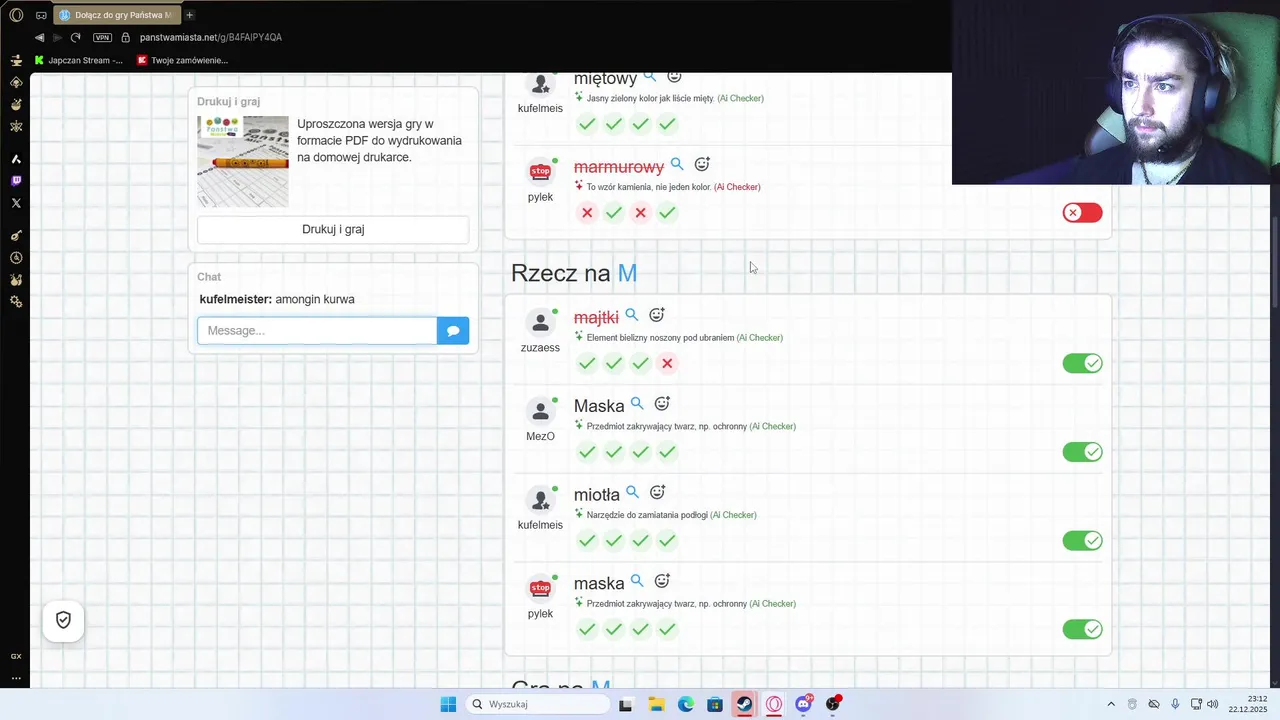Switch to the Dołącz do gry browser tab
The height and width of the screenshot is (720, 1280).
click(x=115, y=15)
